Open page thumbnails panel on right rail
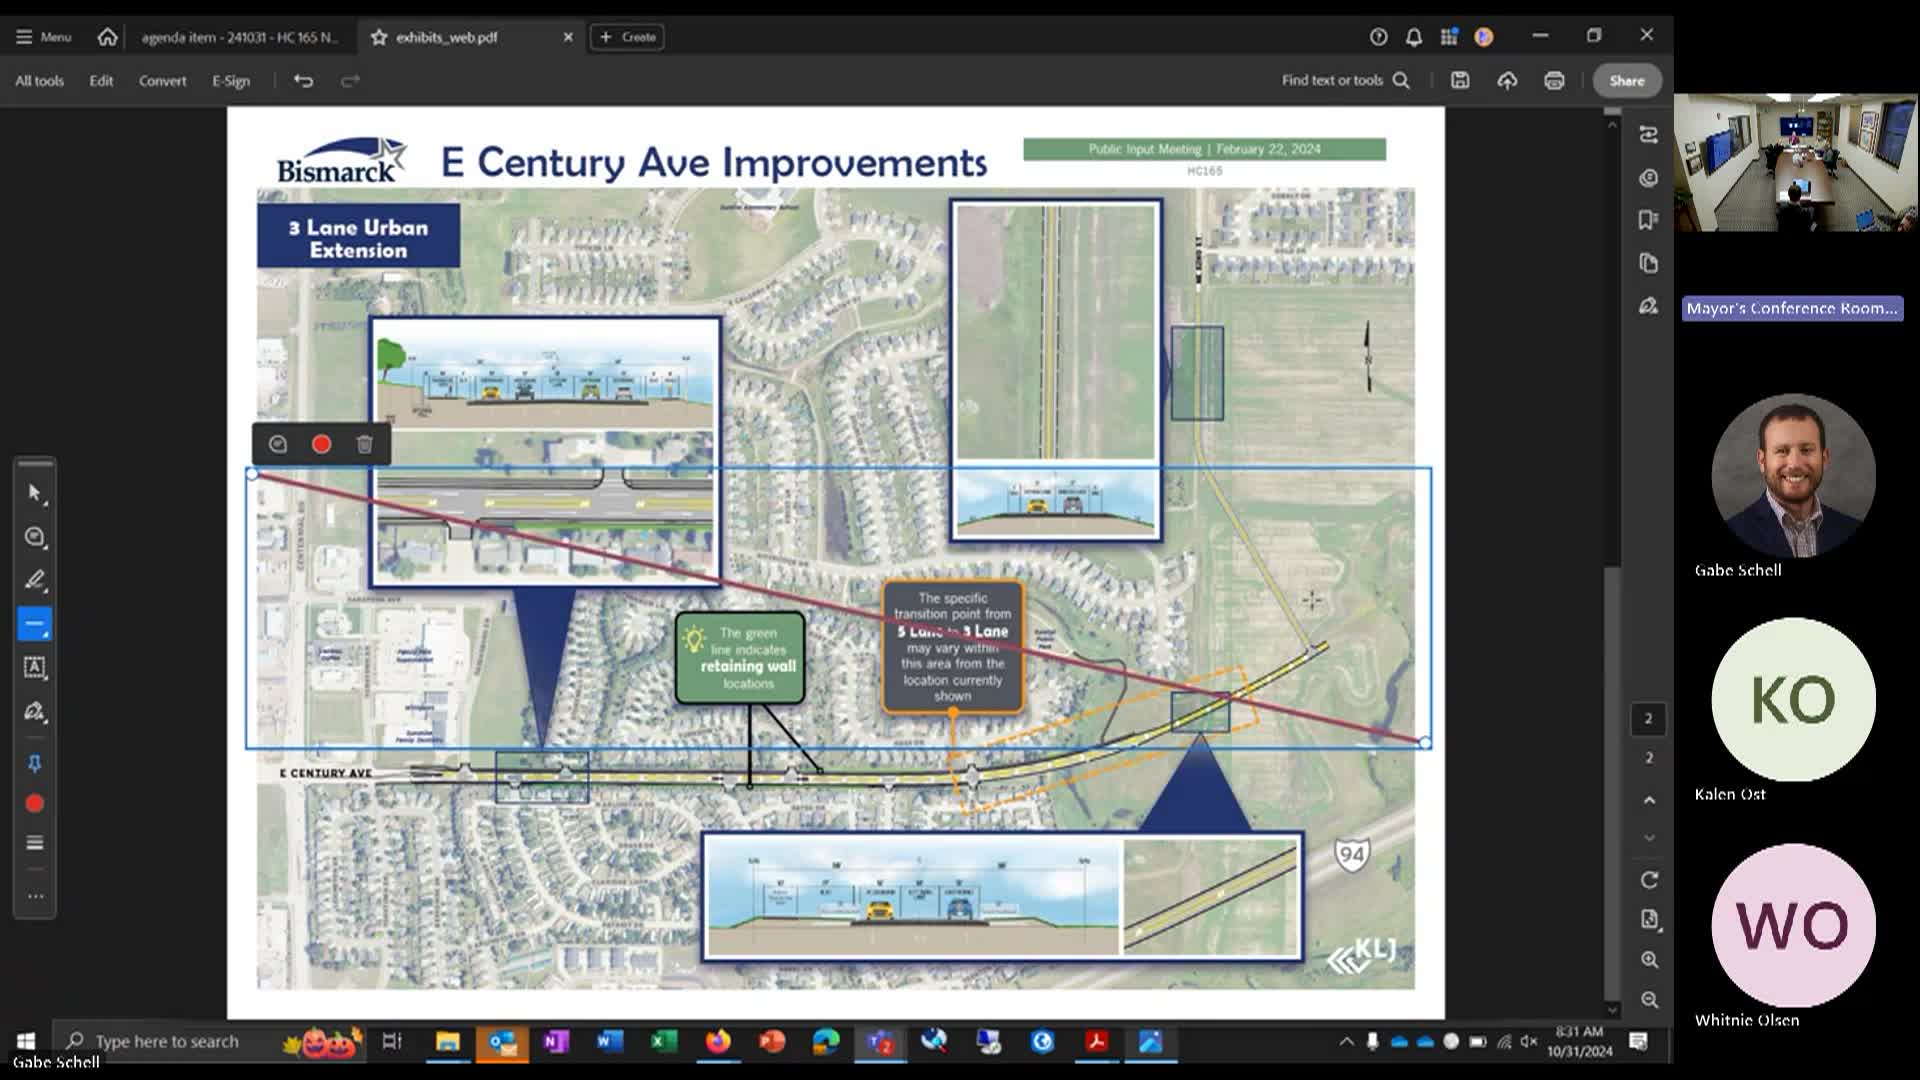The height and width of the screenshot is (1080, 1920). pos(1649,263)
